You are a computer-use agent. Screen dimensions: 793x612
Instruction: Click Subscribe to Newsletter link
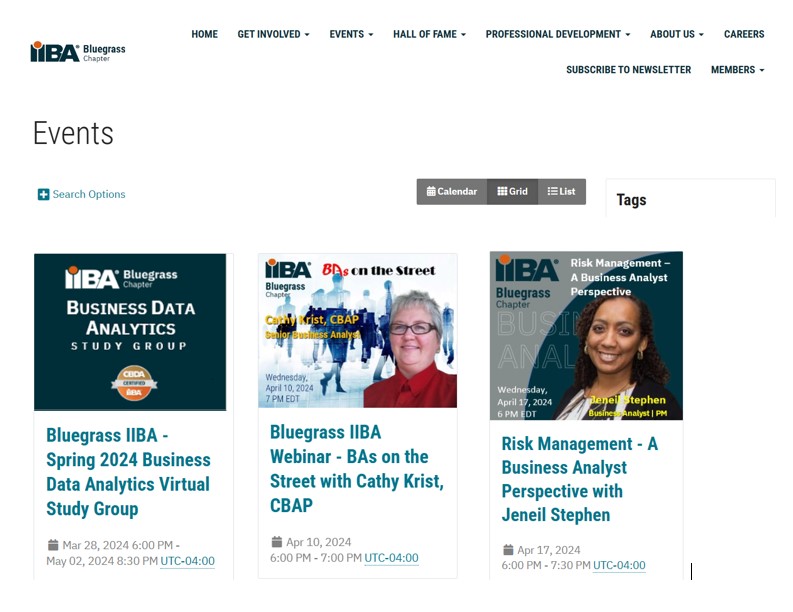628,70
